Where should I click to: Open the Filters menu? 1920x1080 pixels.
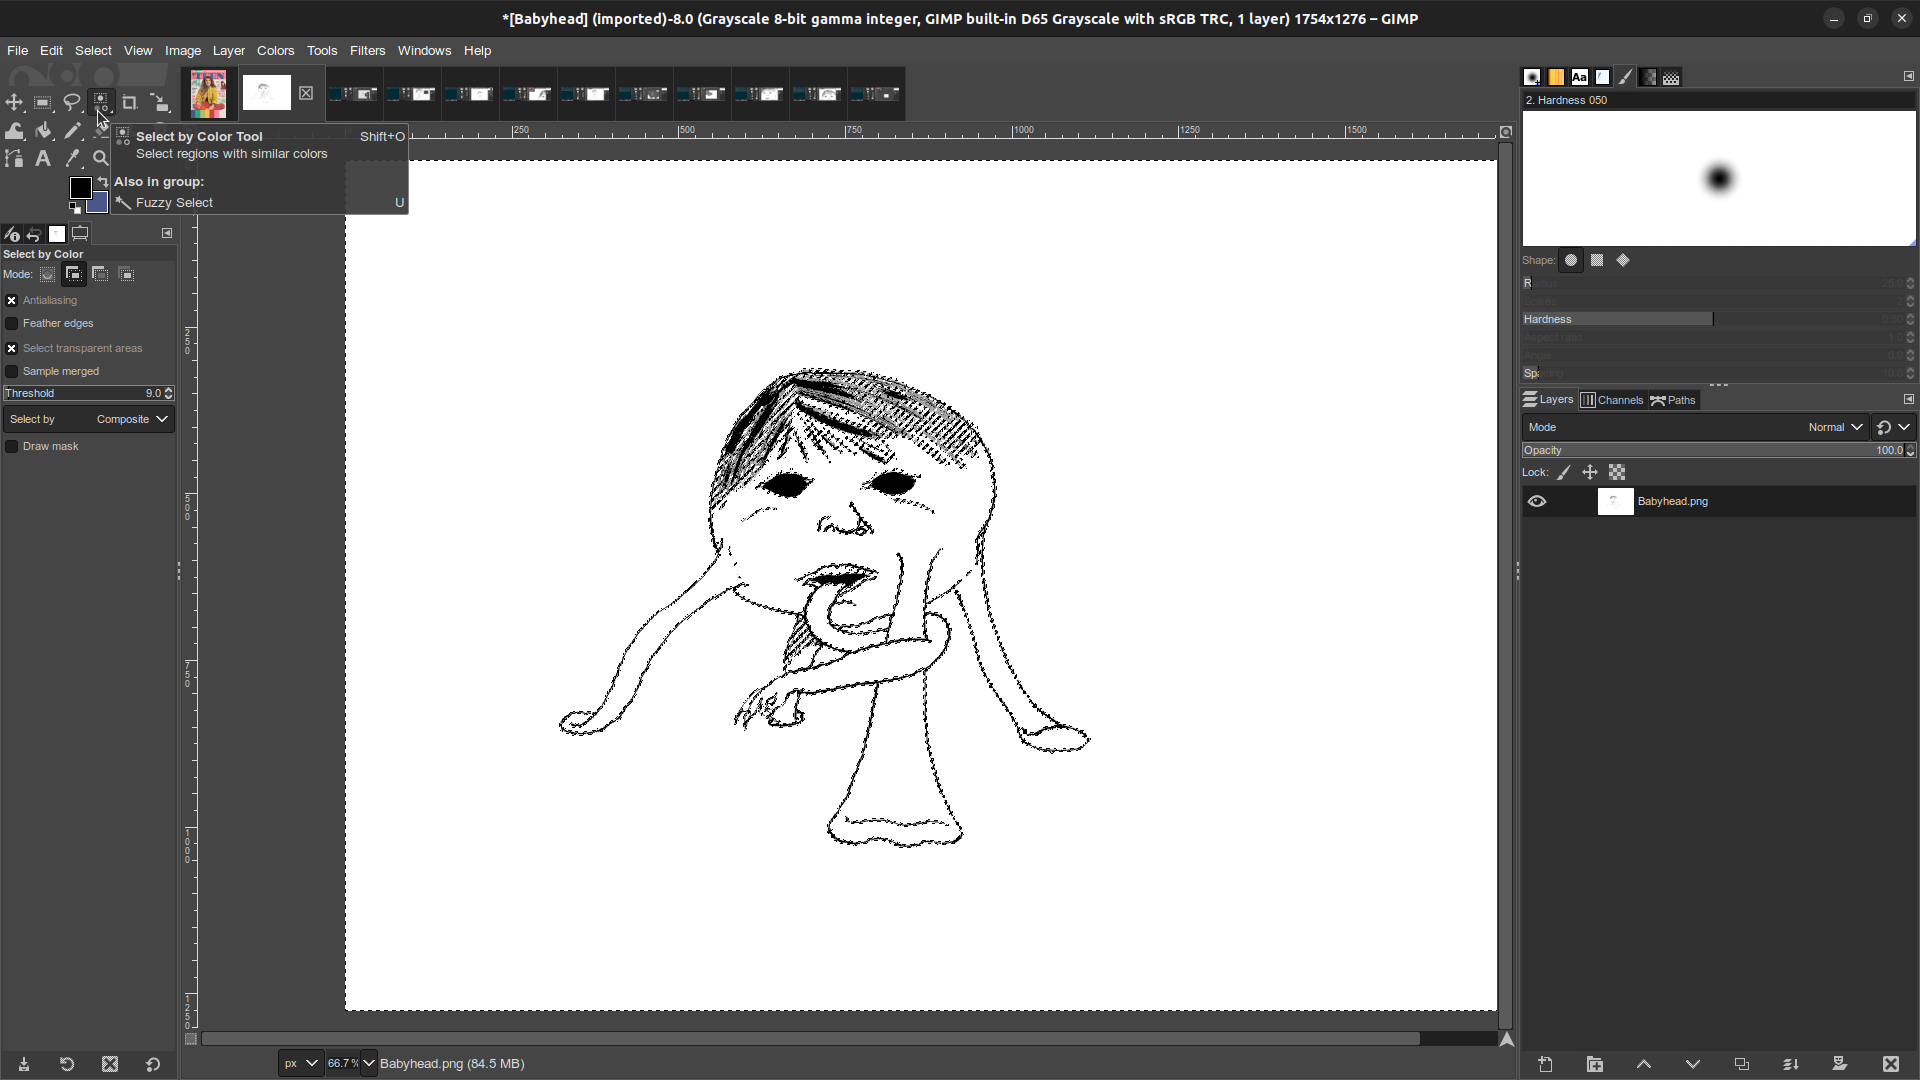pos(367,50)
